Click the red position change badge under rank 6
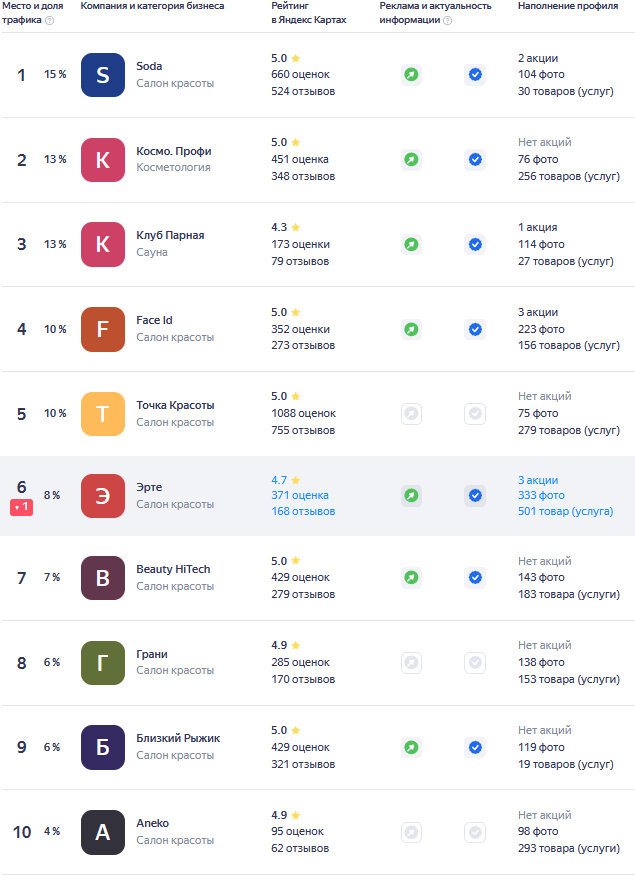The height and width of the screenshot is (875, 635). pos(22,507)
